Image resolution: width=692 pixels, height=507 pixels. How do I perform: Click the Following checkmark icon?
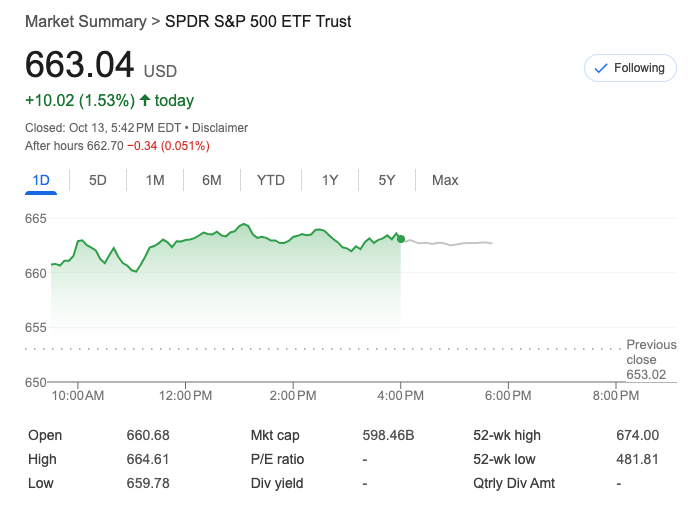[601, 68]
